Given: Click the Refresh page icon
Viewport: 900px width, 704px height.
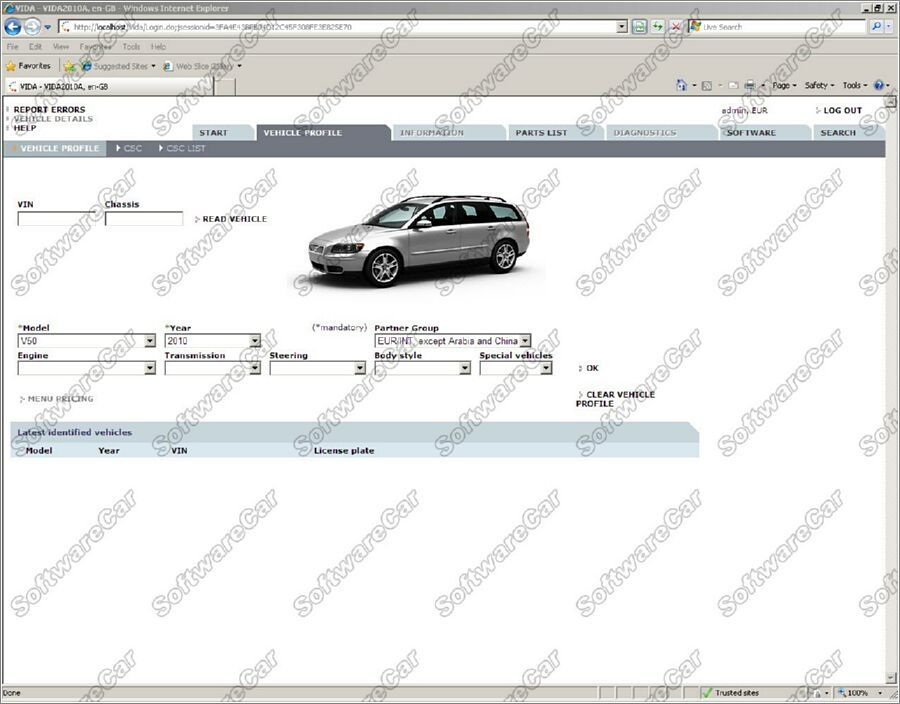Looking at the screenshot, I should (657, 27).
